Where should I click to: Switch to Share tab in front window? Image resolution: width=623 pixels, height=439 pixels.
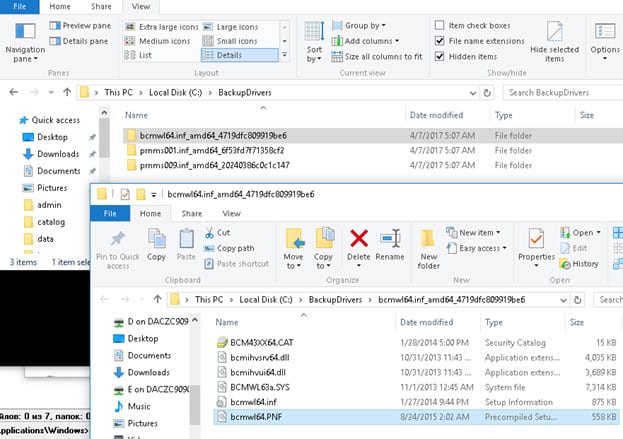[x=192, y=214]
